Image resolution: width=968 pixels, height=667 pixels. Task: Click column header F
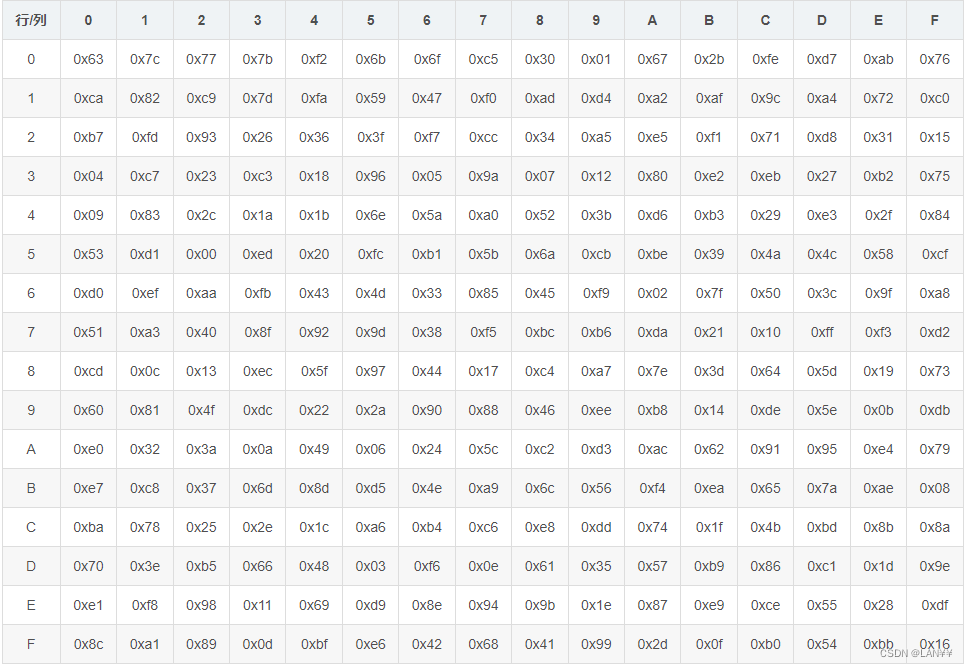point(934,20)
